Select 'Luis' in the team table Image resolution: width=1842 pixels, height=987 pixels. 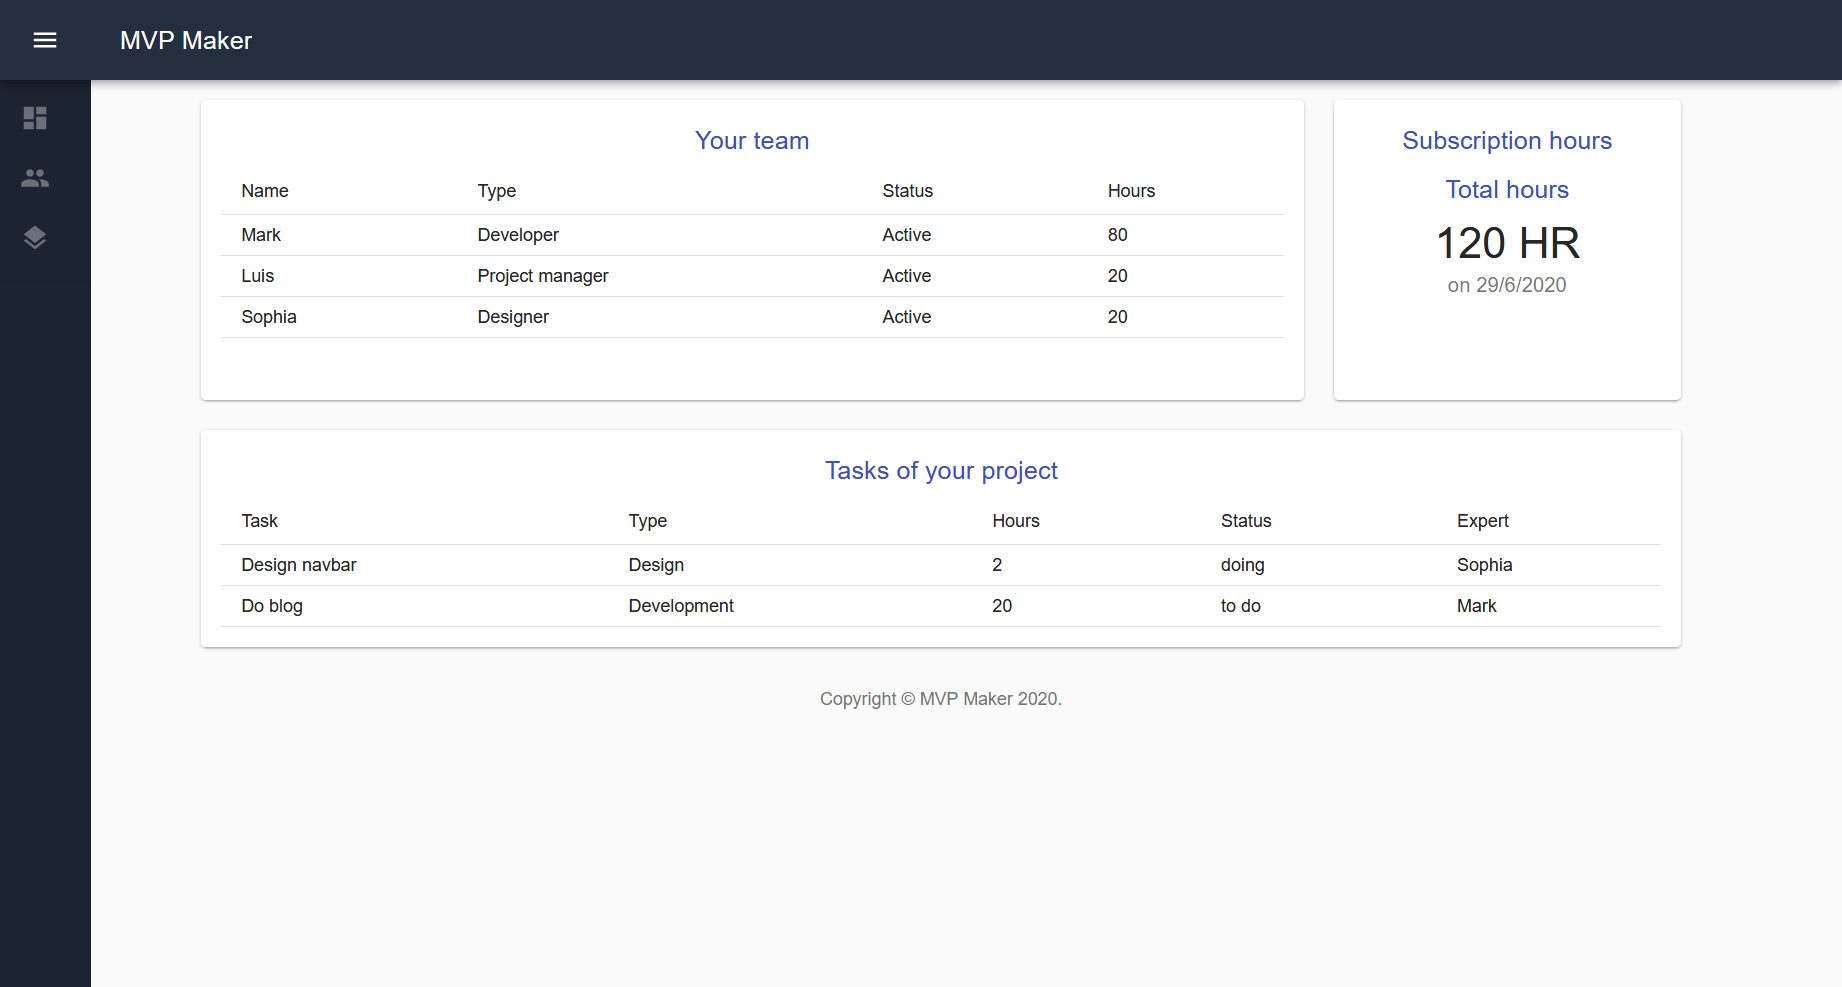point(257,276)
